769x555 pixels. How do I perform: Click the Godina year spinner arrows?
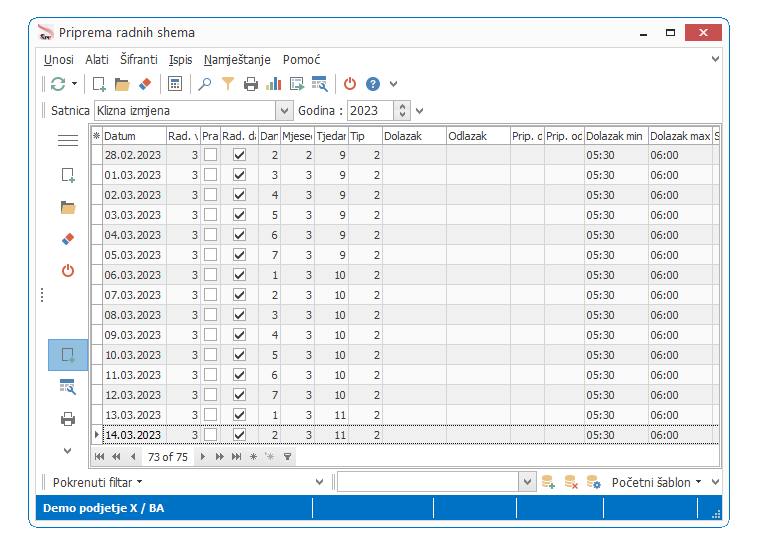coord(402,111)
